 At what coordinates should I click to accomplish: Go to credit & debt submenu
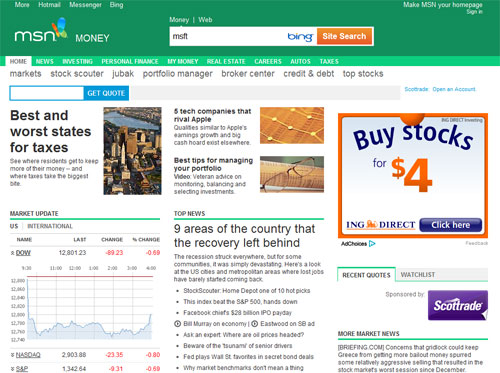[x=309, y=74]
